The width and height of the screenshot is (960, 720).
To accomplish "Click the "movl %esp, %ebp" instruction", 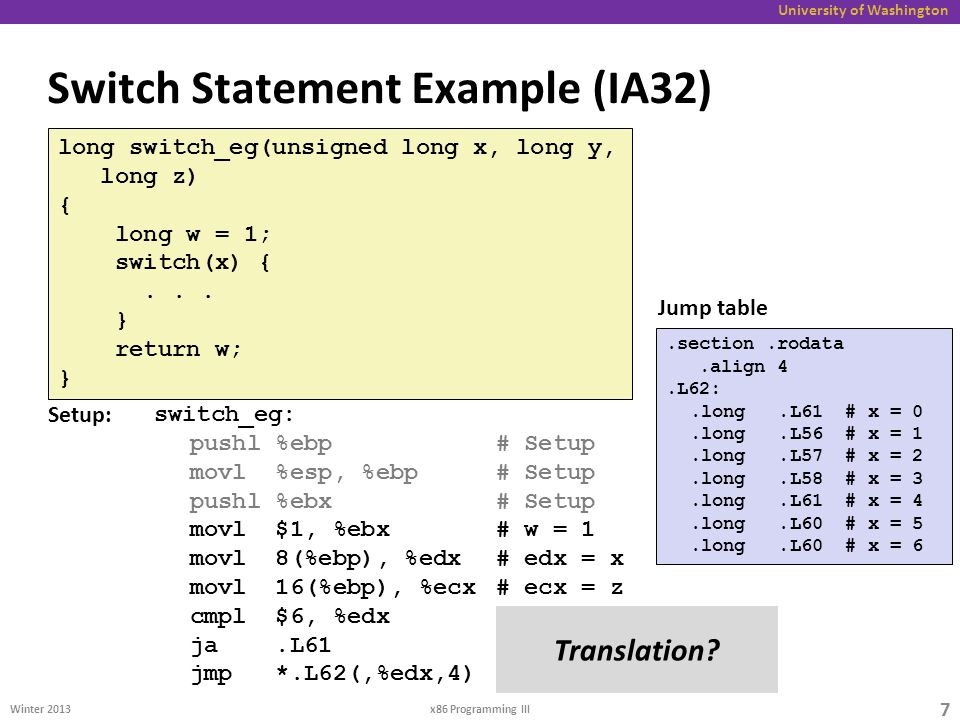I will (x=303, y=473).
